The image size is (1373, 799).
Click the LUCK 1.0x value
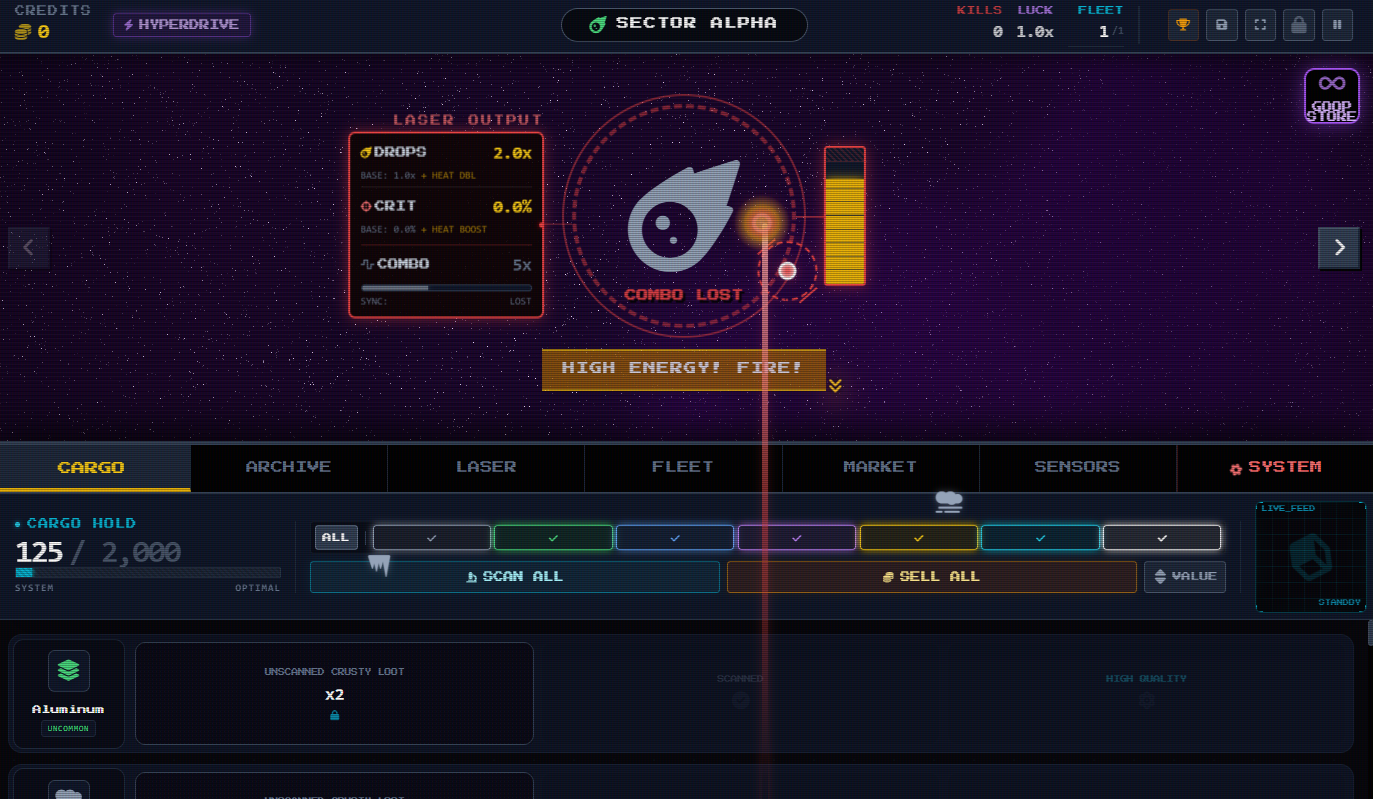click(1035, 32)
